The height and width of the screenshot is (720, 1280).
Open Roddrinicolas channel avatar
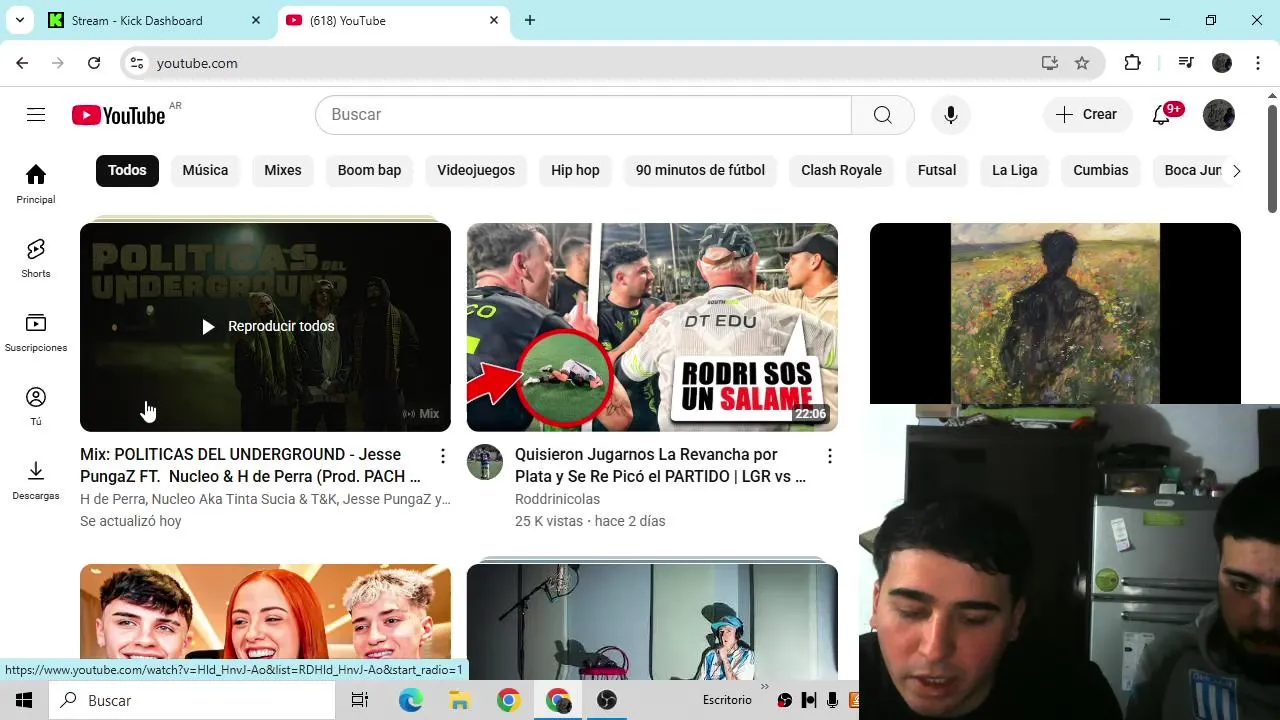tap(485, 462)
